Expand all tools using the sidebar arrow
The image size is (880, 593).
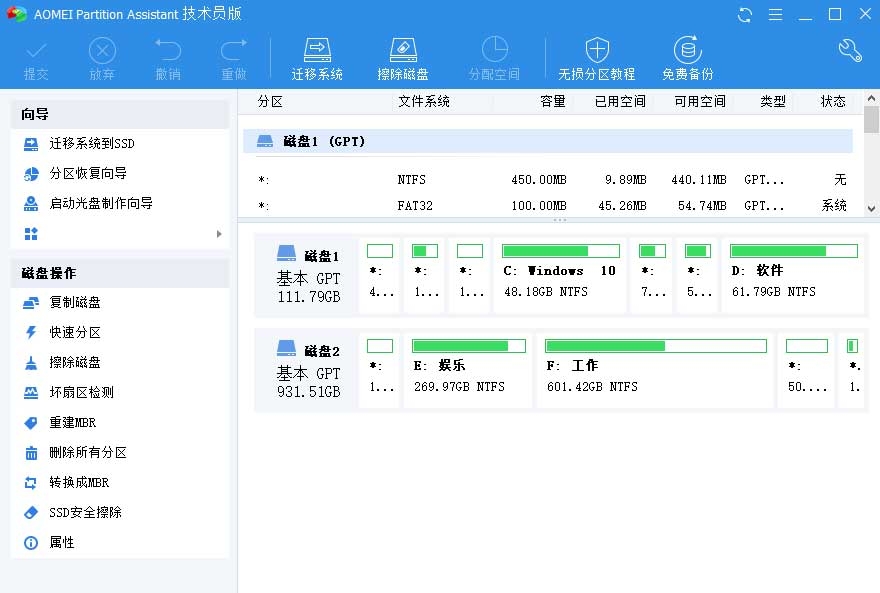pyautogui.click(x=218, y=233)
